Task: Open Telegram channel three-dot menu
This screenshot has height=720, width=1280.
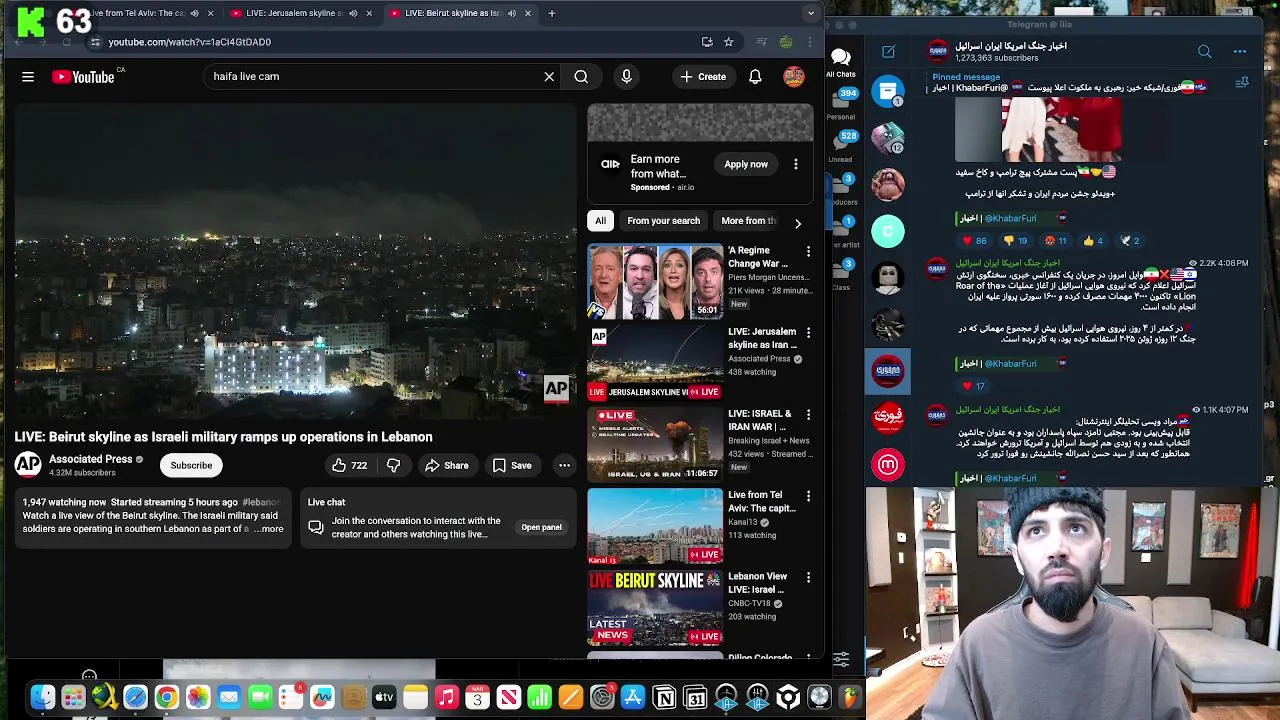Action: tap(1240, 51)
